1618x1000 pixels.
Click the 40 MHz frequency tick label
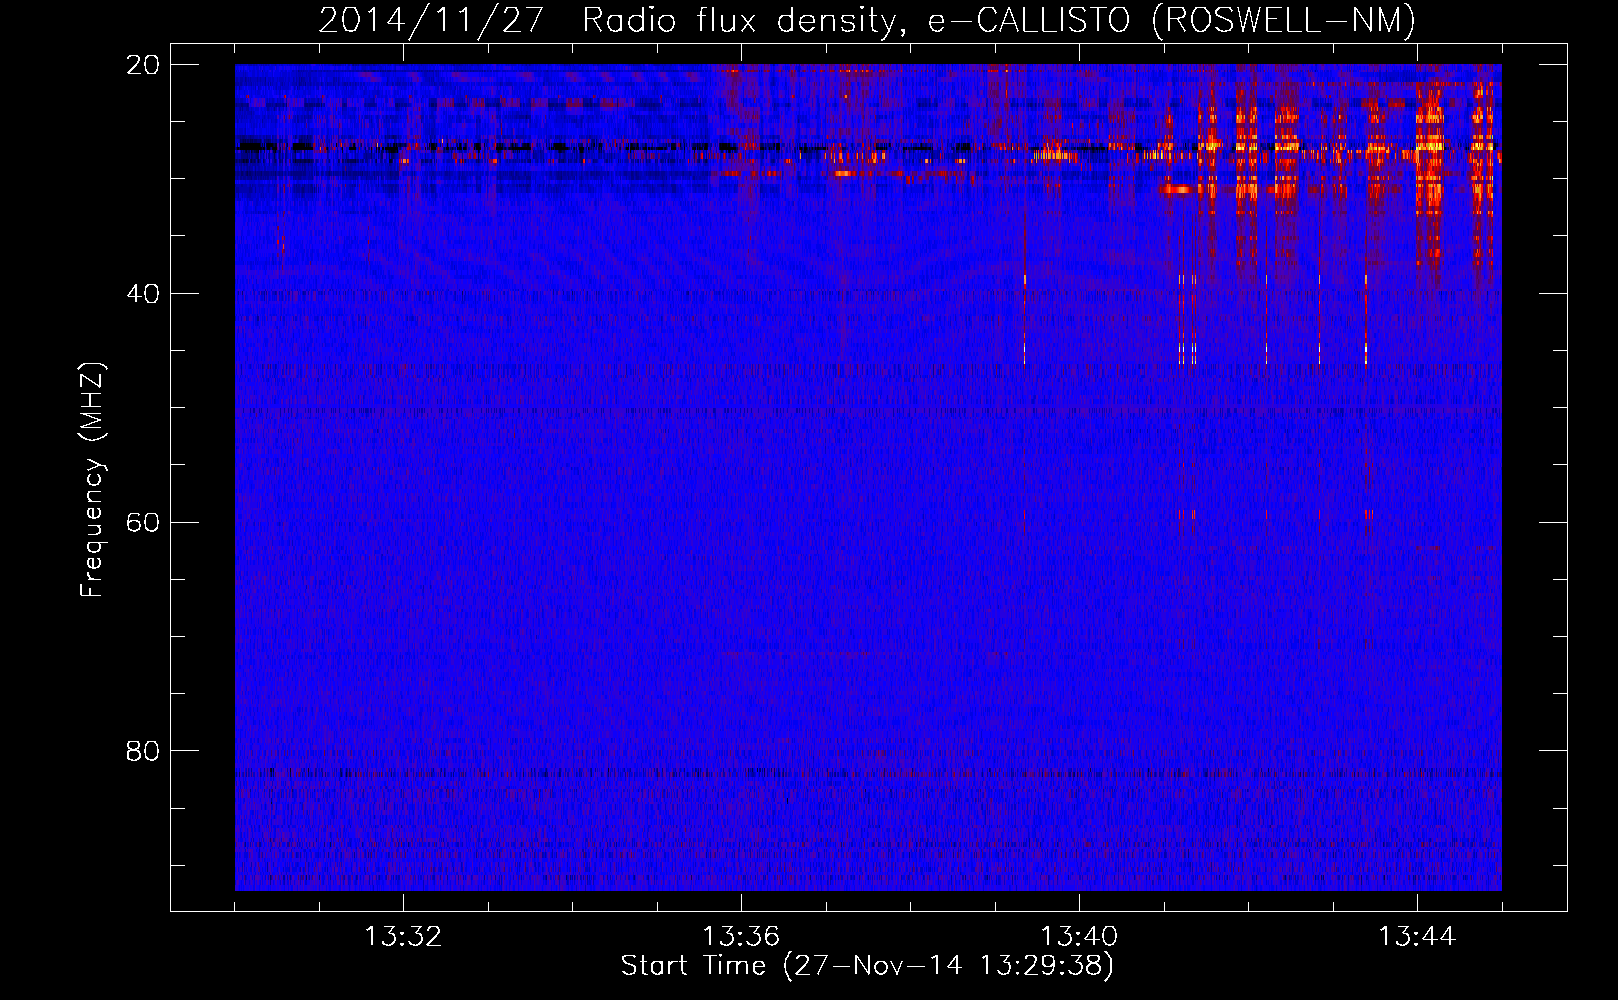pos(143,294)
